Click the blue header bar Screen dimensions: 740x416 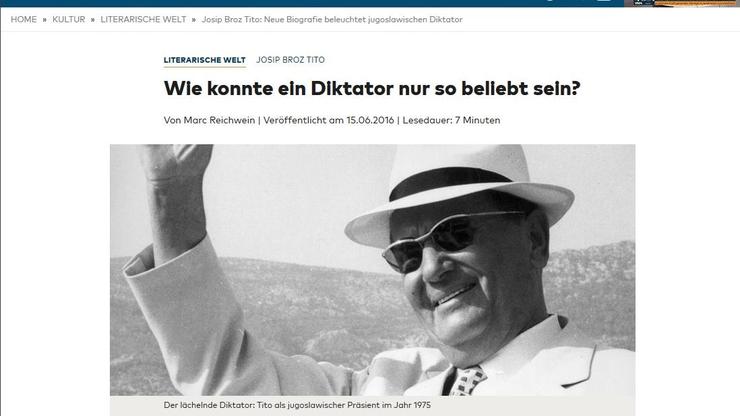pyautogui.click(x=311, y=3)
